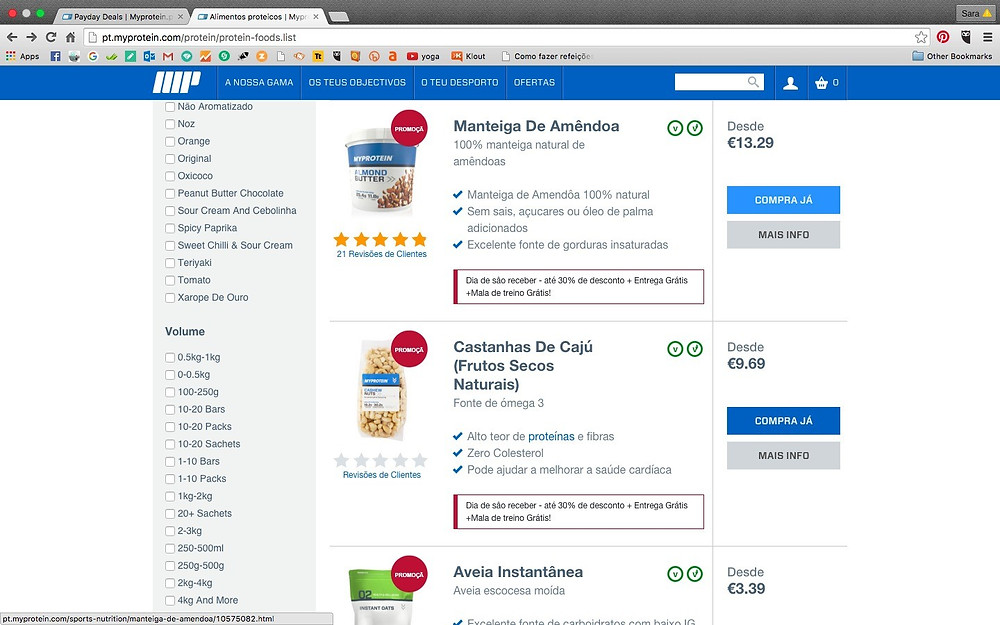Open the Apps bookmark shortcut
The image size is (1000, 625).
(x=22, y=56)
